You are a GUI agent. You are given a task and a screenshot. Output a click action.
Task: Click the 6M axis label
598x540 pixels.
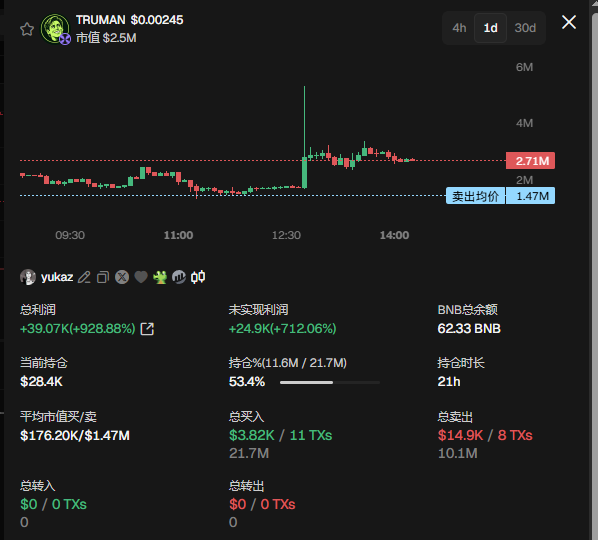(x=524, y=67)
